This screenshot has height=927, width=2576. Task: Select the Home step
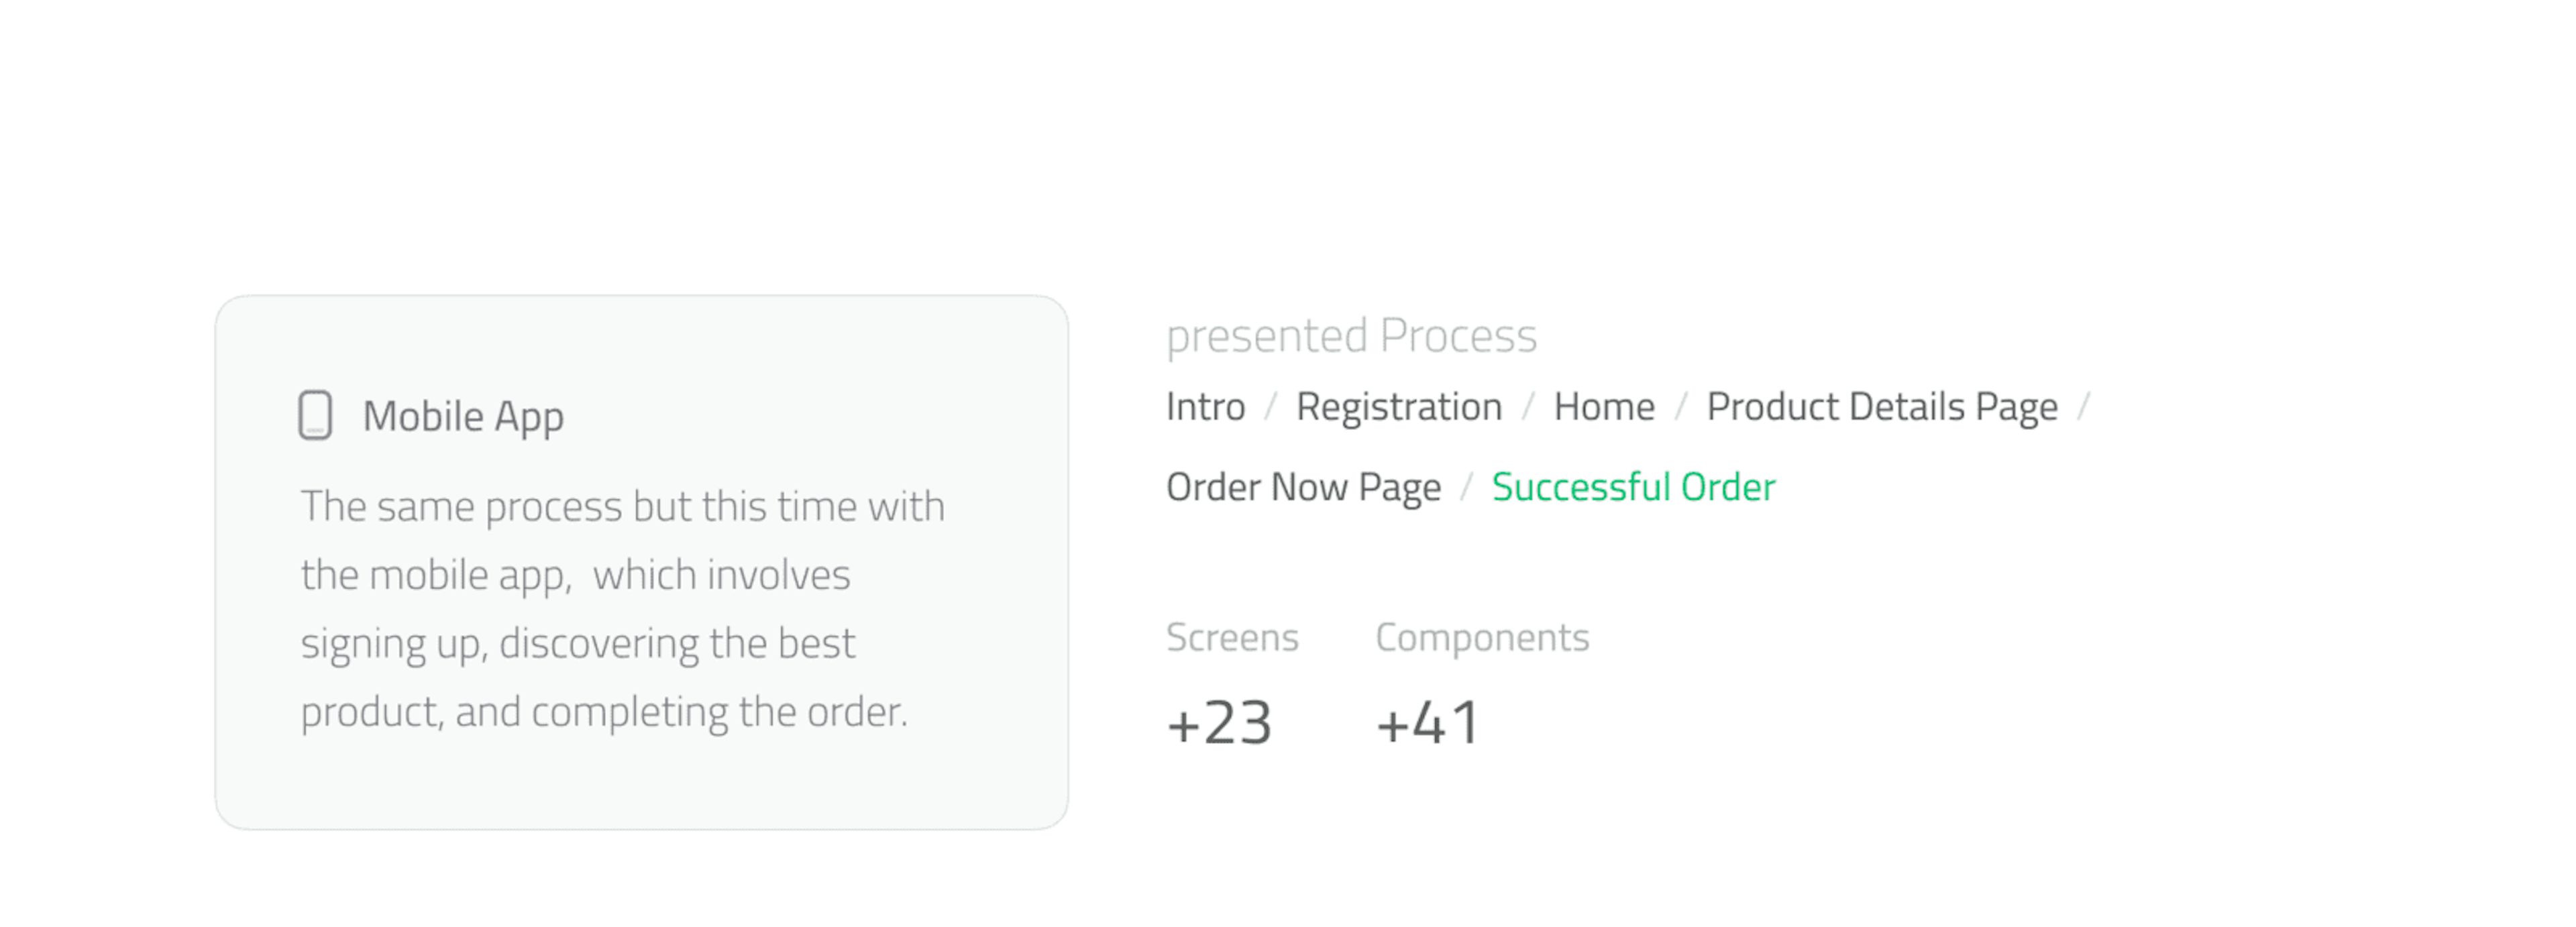(x=1604, y=407)
